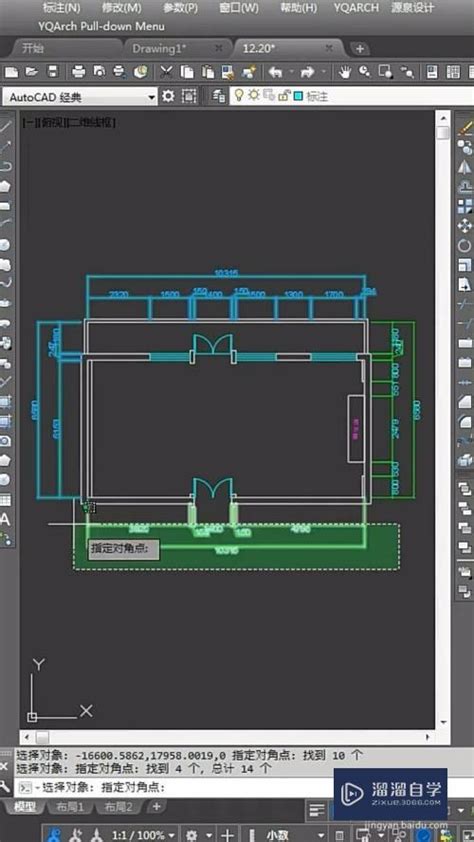Viewport: 474px width, 842px height.
Task: Click the 标注 layer color swatch
Action: point(298,97)
